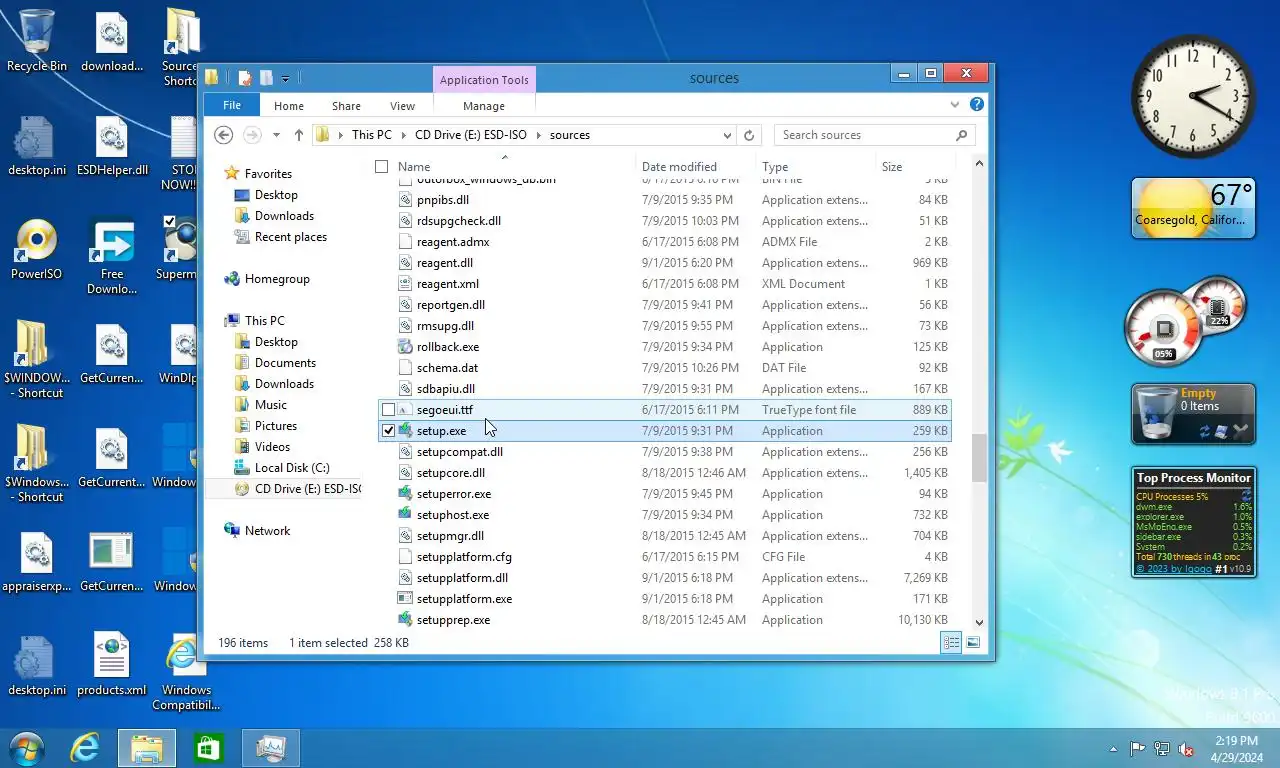1280x768 pixels.
Task: Open address bar history dropdown
Action: (727, 135)
